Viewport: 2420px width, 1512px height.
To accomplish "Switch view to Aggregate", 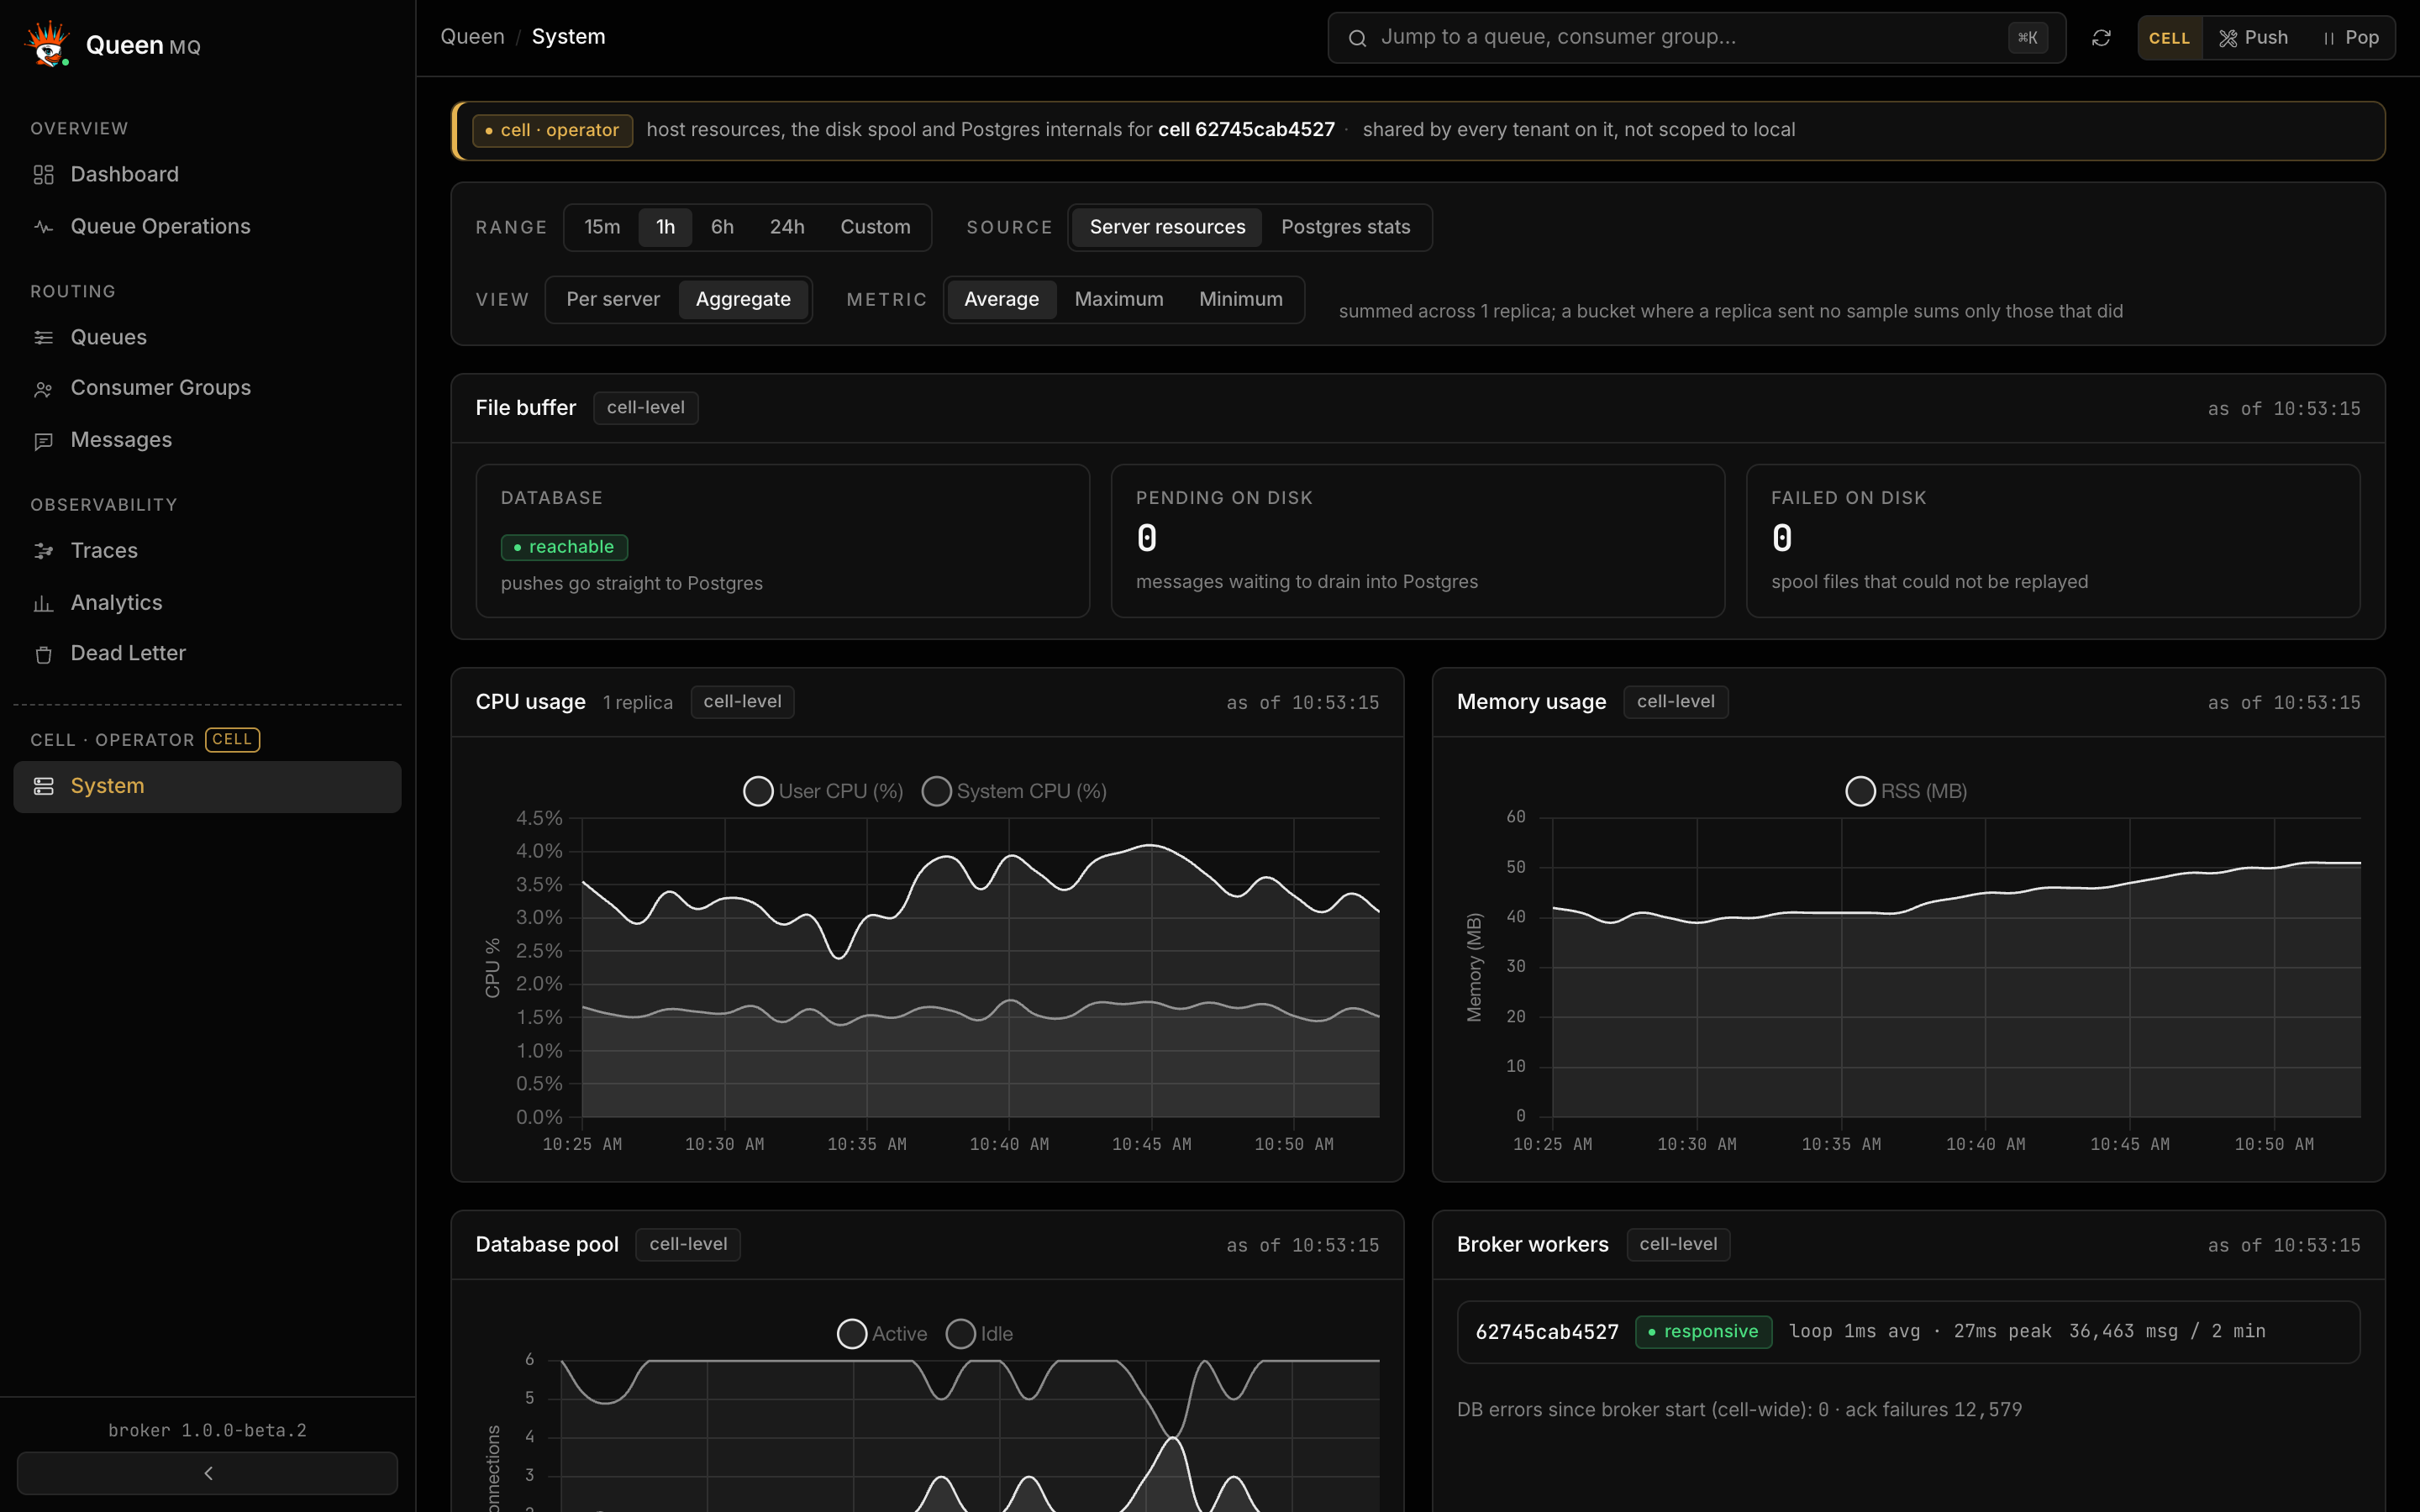I will 743,299.
